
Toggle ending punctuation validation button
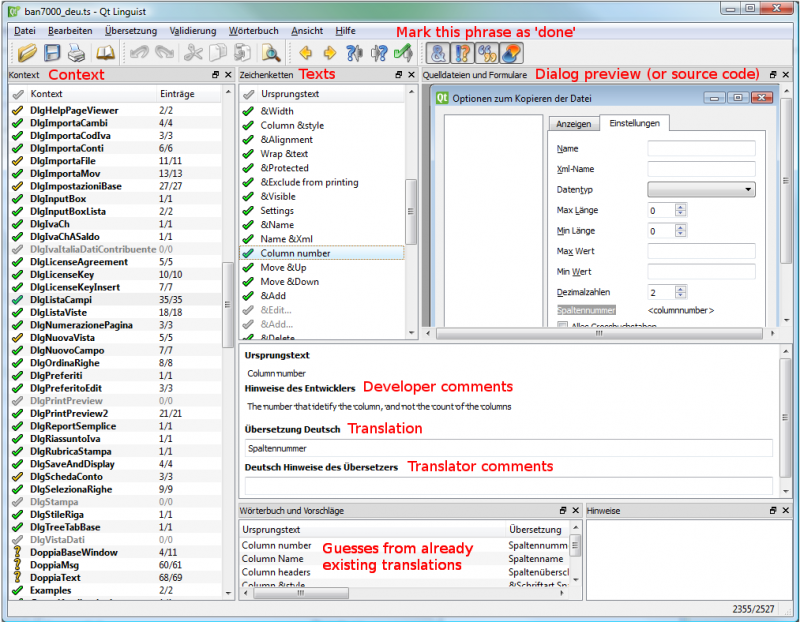tap(463, 53)
